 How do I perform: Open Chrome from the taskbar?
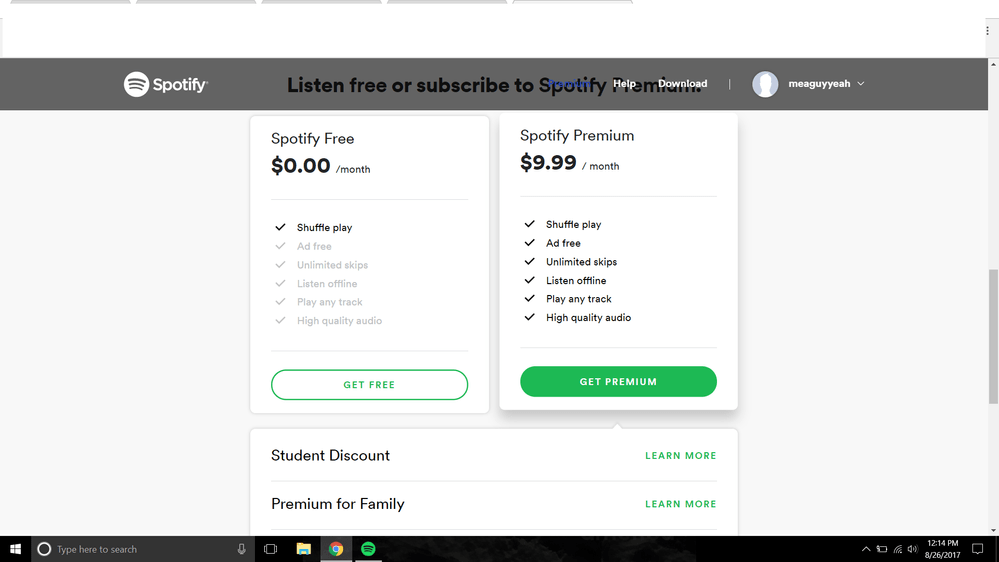336,549
